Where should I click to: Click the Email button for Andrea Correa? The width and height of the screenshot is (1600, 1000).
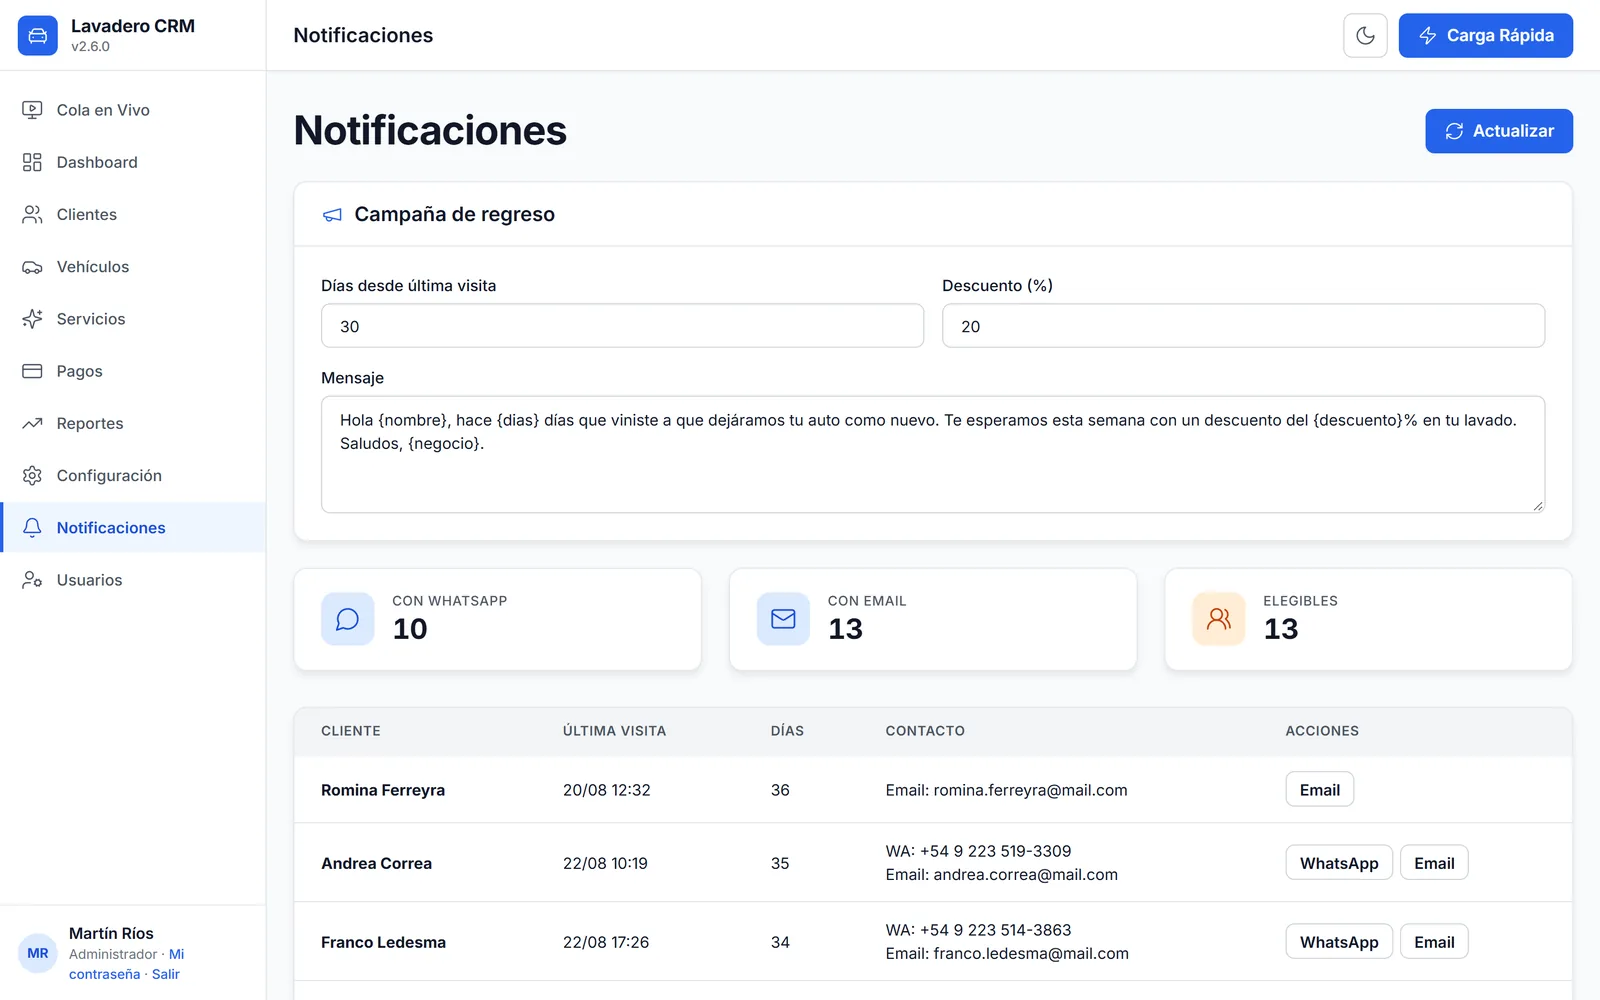click(x=1434, y=863)
